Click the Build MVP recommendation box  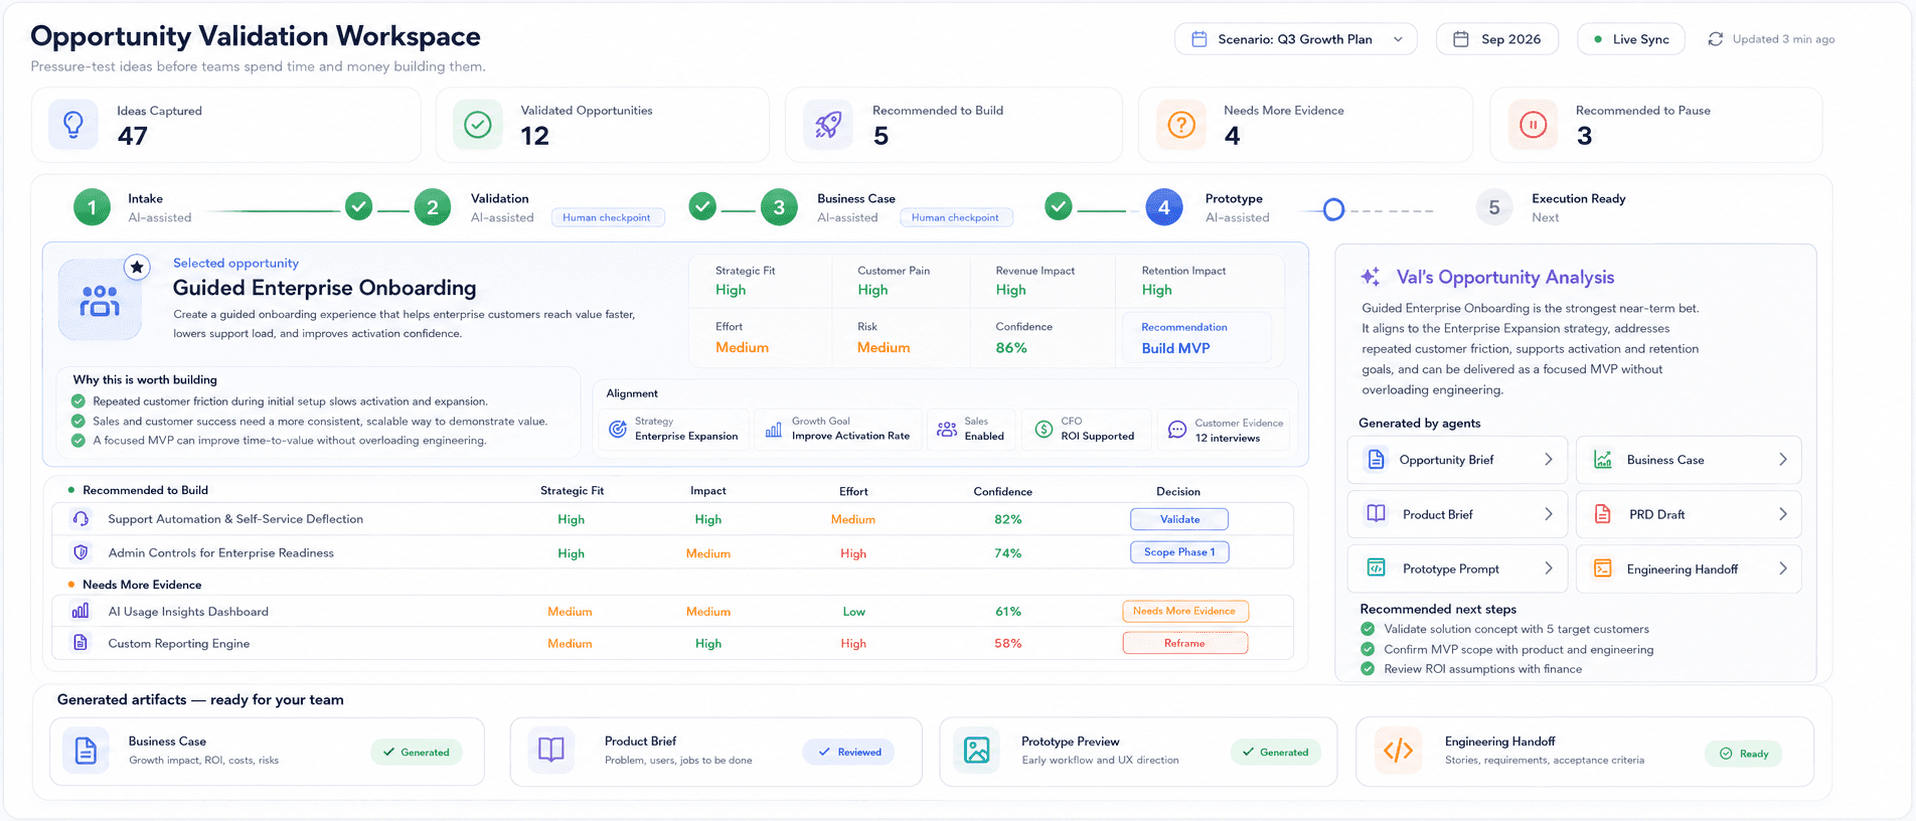pyautogui.click(x=1198, y=338)
